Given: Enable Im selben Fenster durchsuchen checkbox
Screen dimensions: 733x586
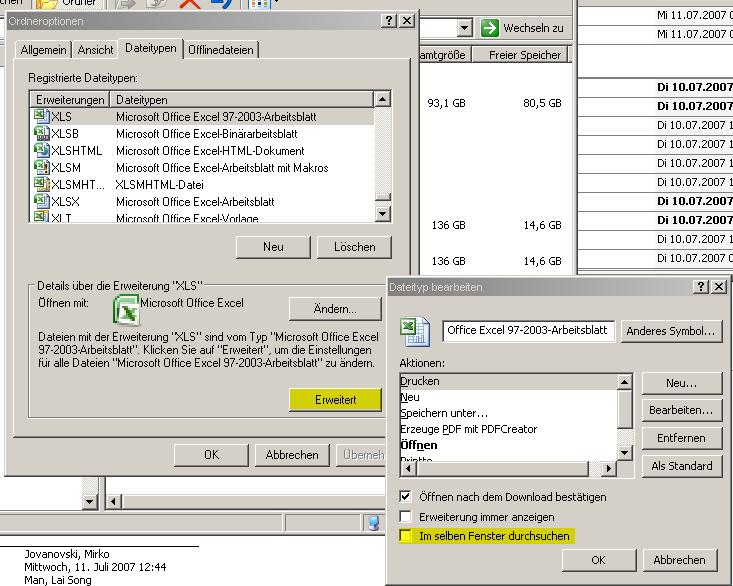Looking at the screenshot, I should [405, 536].
